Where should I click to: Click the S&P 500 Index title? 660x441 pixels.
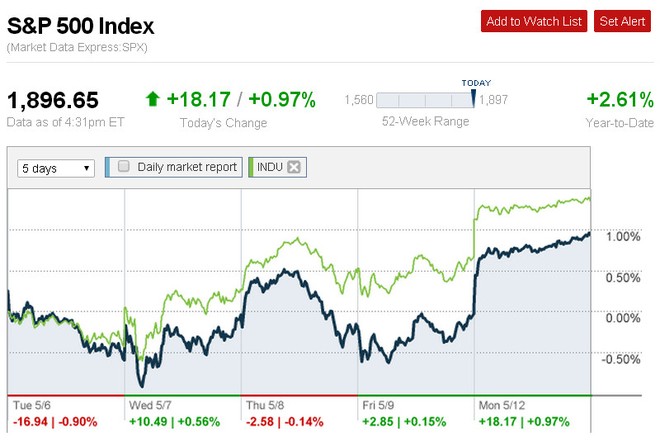pyautogui.click(x=81, y=22)
